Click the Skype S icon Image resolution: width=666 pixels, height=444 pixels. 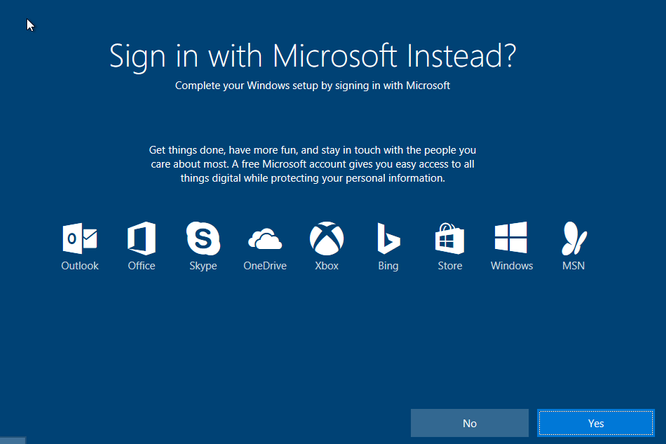pos(203,238)
